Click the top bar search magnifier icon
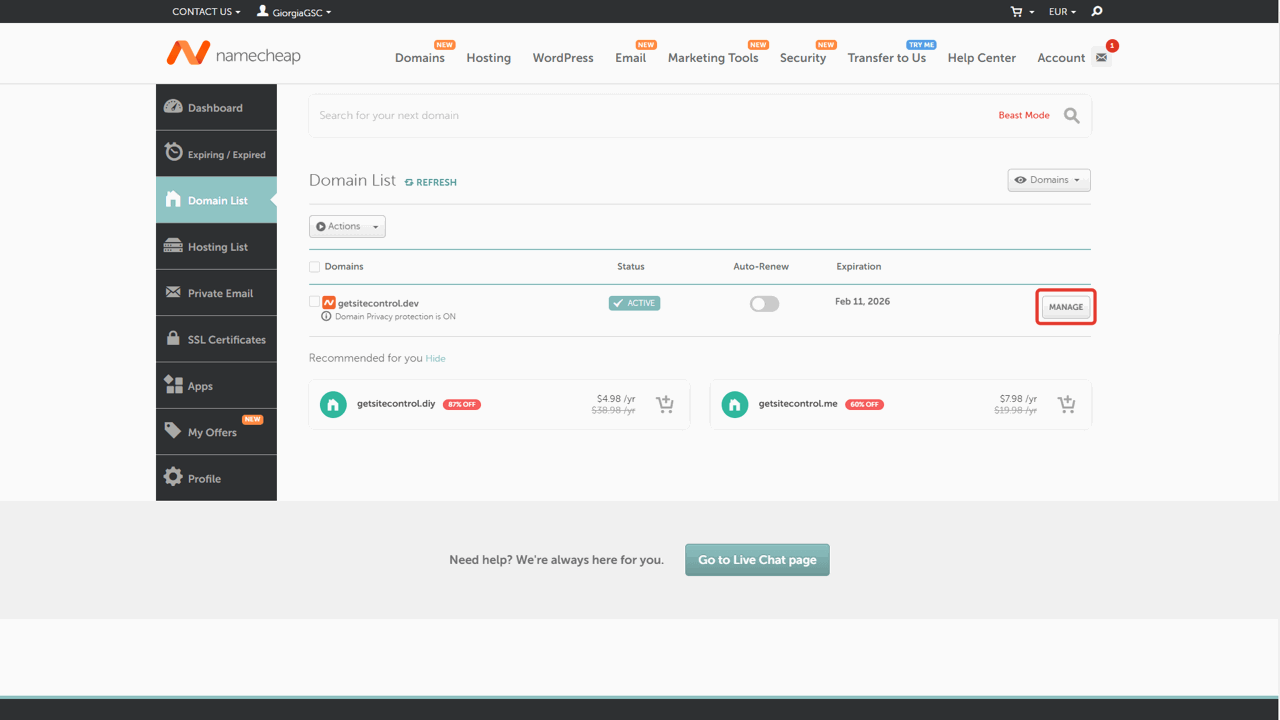The image size is (1280, 720). coord(1097,12)
